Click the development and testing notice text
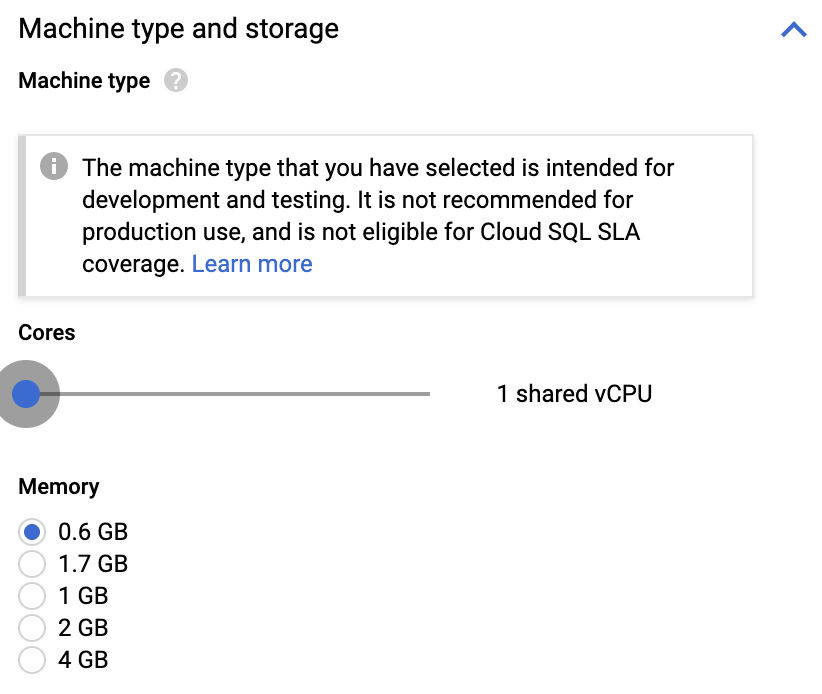Screen dimensions: 822x694 click(378, 216)
